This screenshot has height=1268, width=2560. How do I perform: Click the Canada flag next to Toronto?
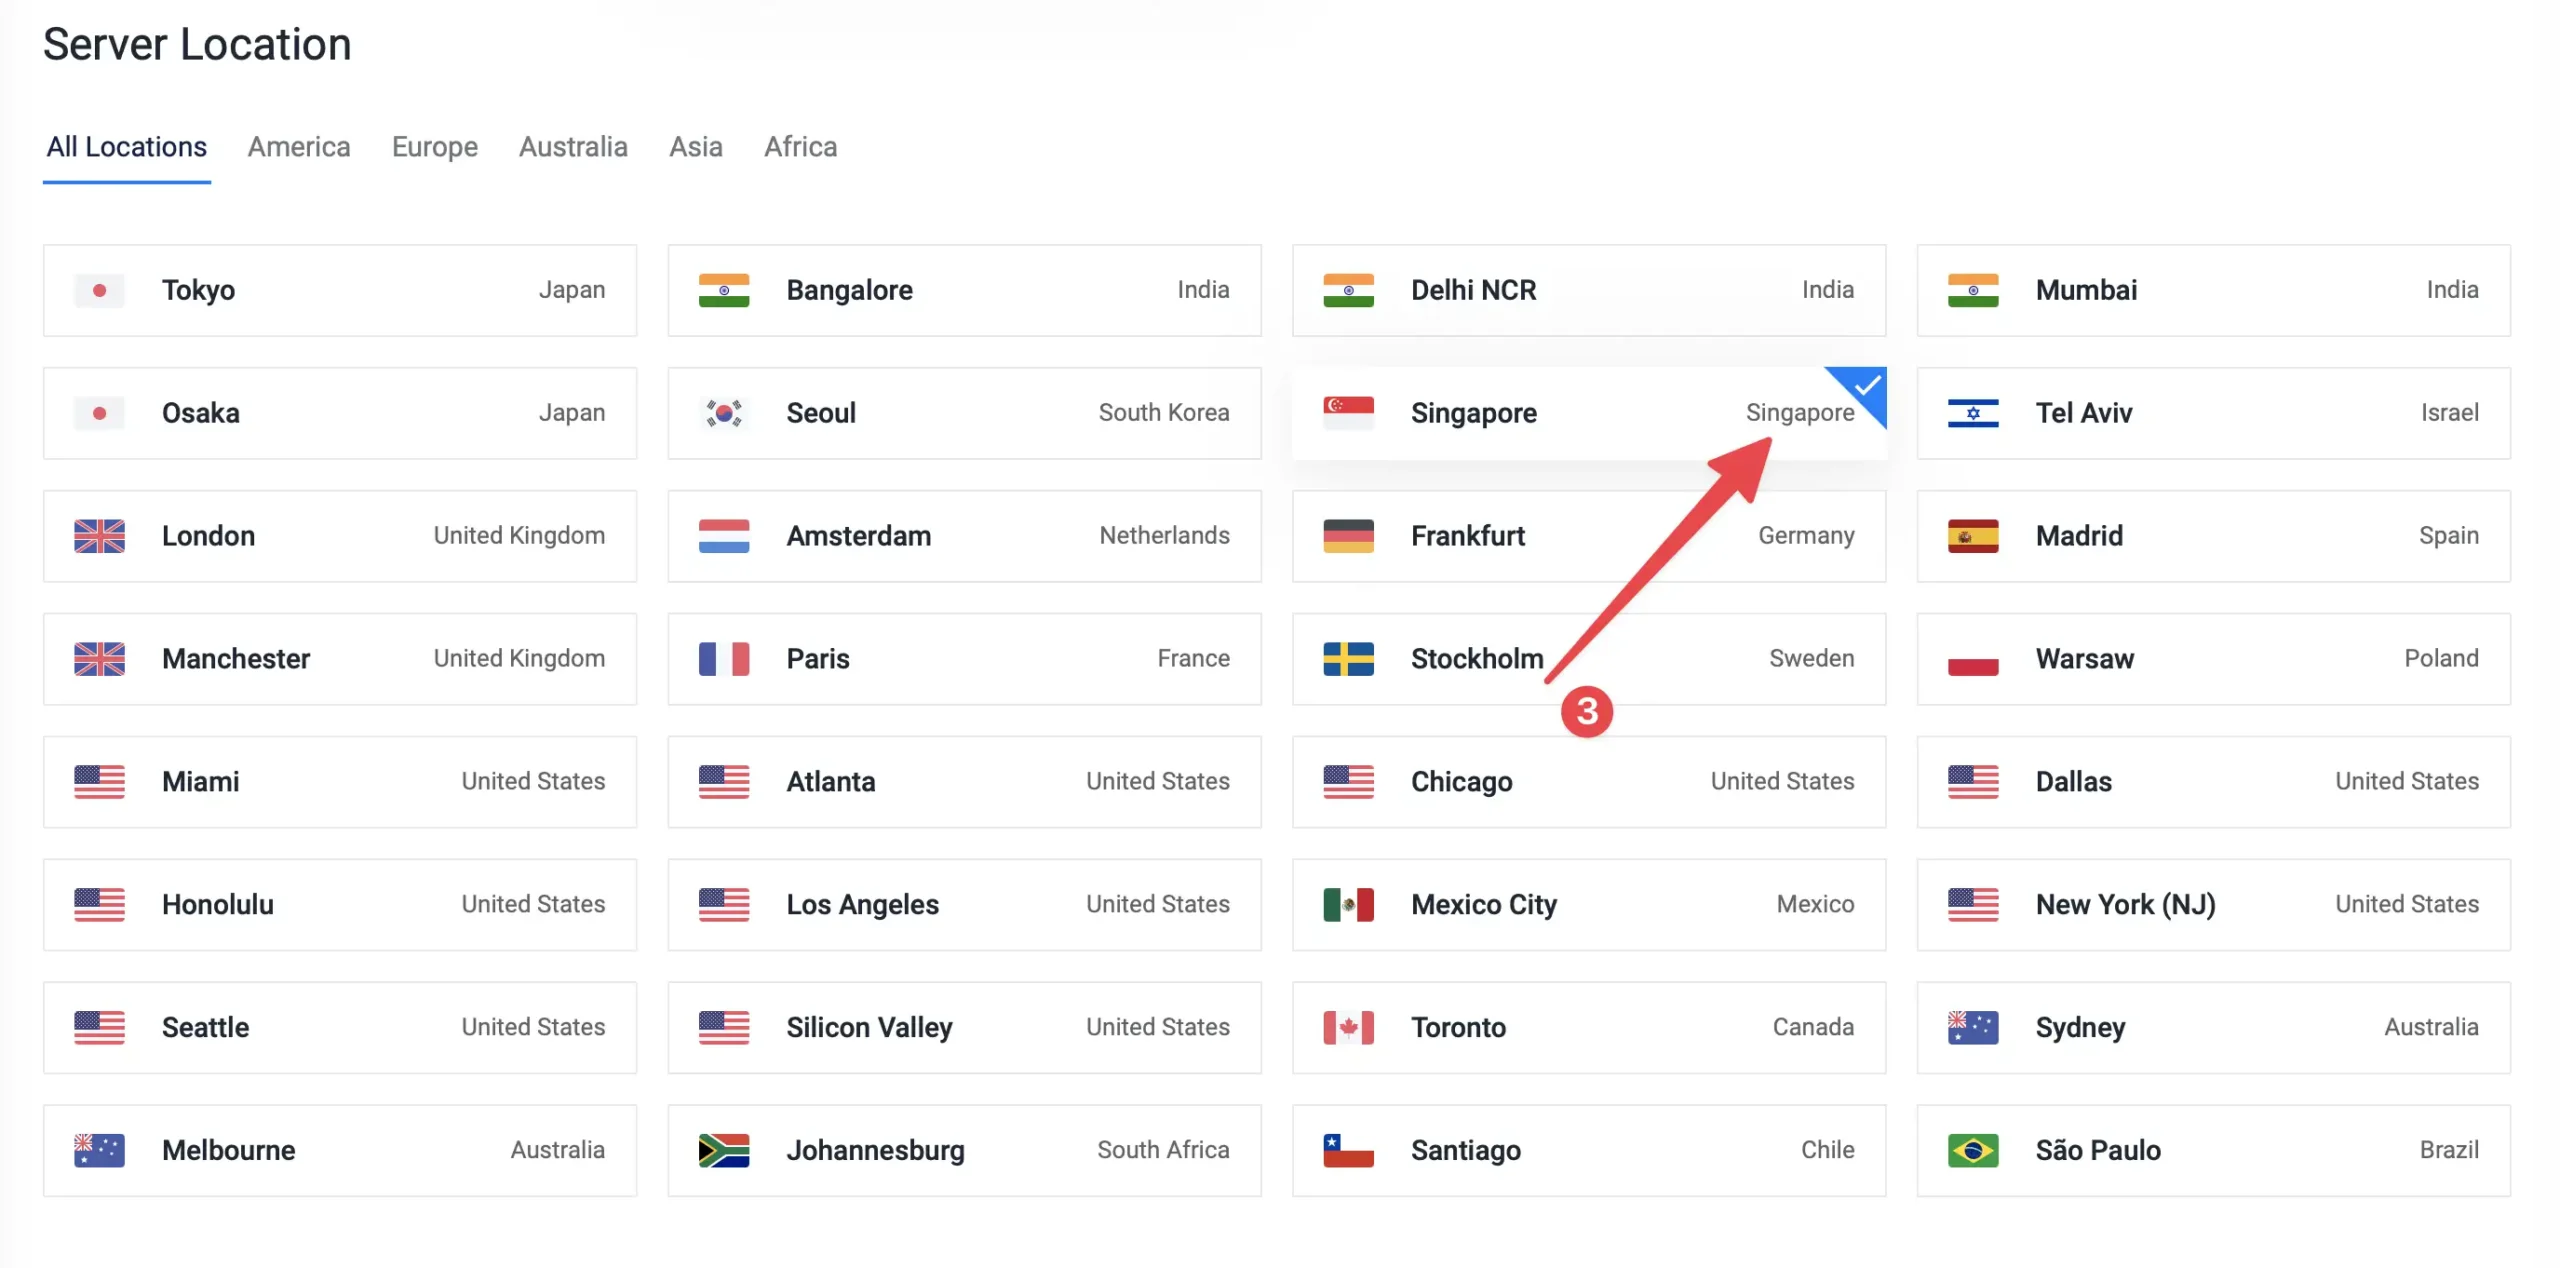1348,1027
